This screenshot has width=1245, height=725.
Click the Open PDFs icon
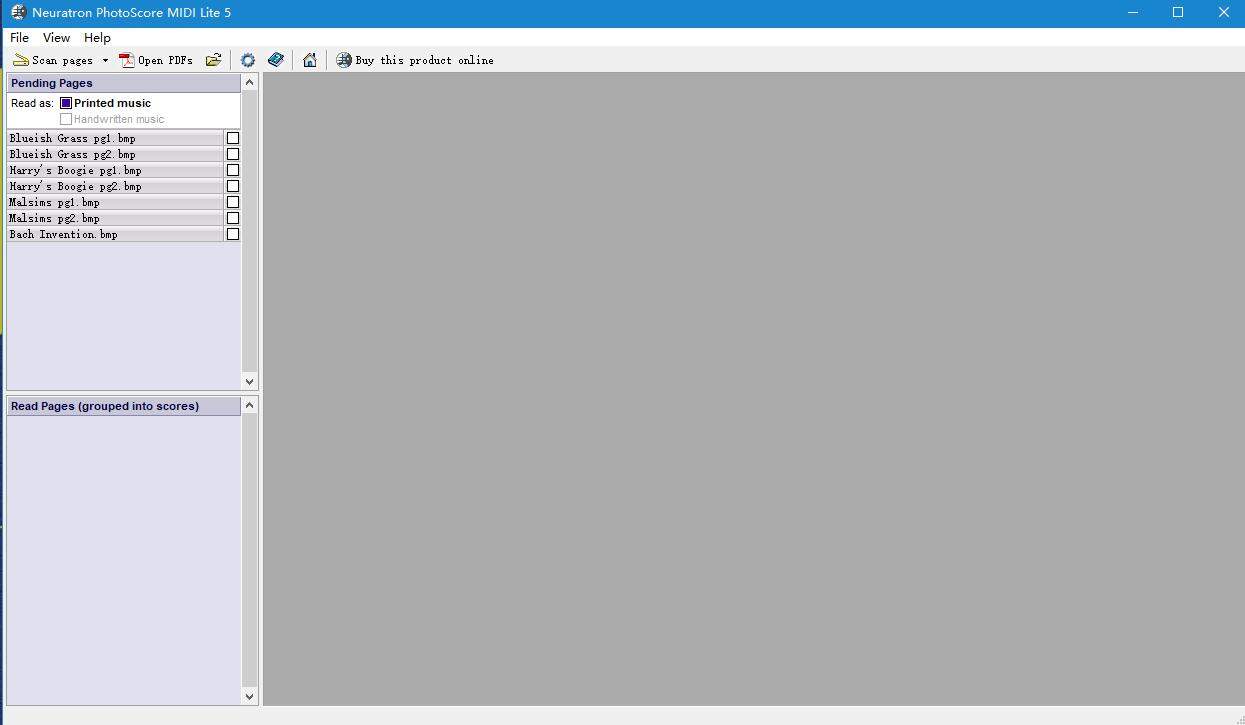(126, 59)
